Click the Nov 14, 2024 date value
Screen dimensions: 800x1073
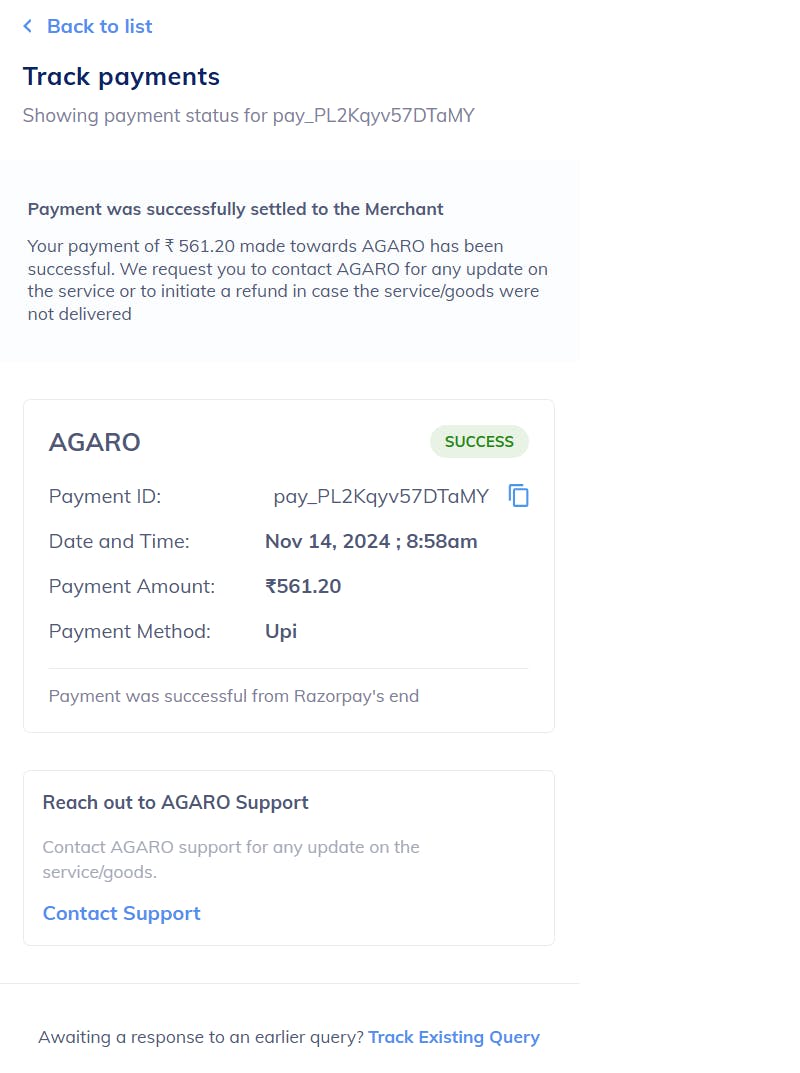click(x=371, y=541)
